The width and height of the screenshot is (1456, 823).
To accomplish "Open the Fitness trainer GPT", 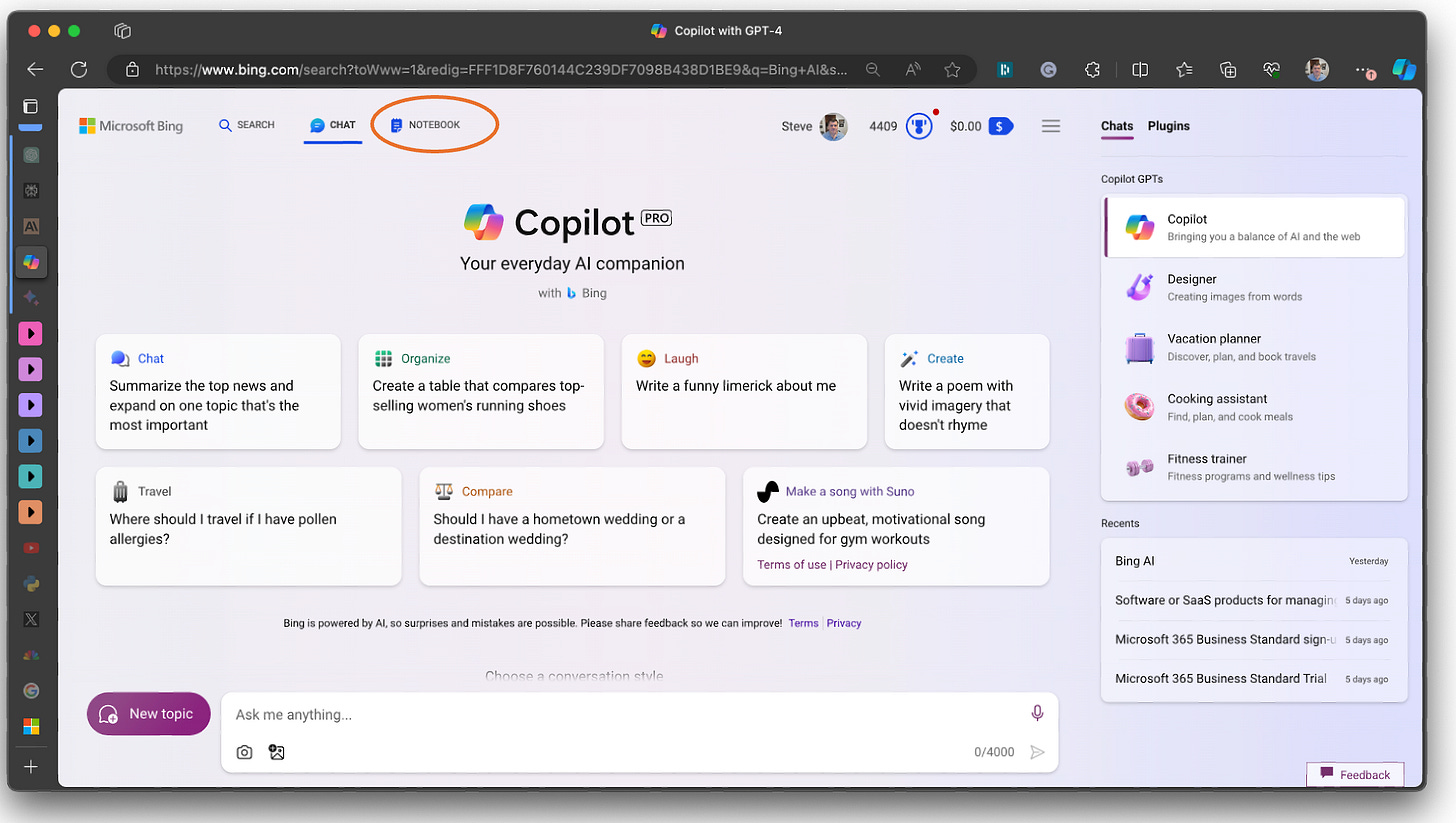I will (1254, 467).
